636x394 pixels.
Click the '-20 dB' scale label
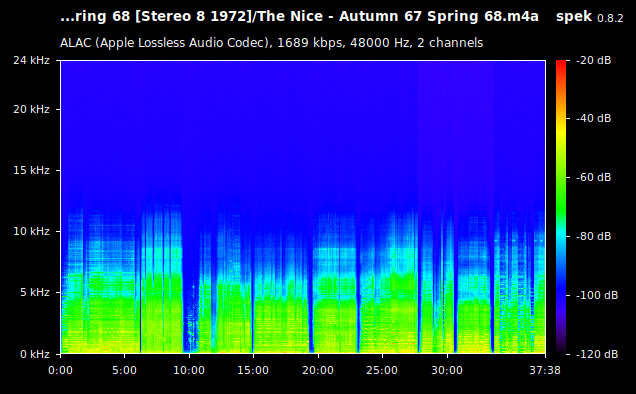point(593,60)
